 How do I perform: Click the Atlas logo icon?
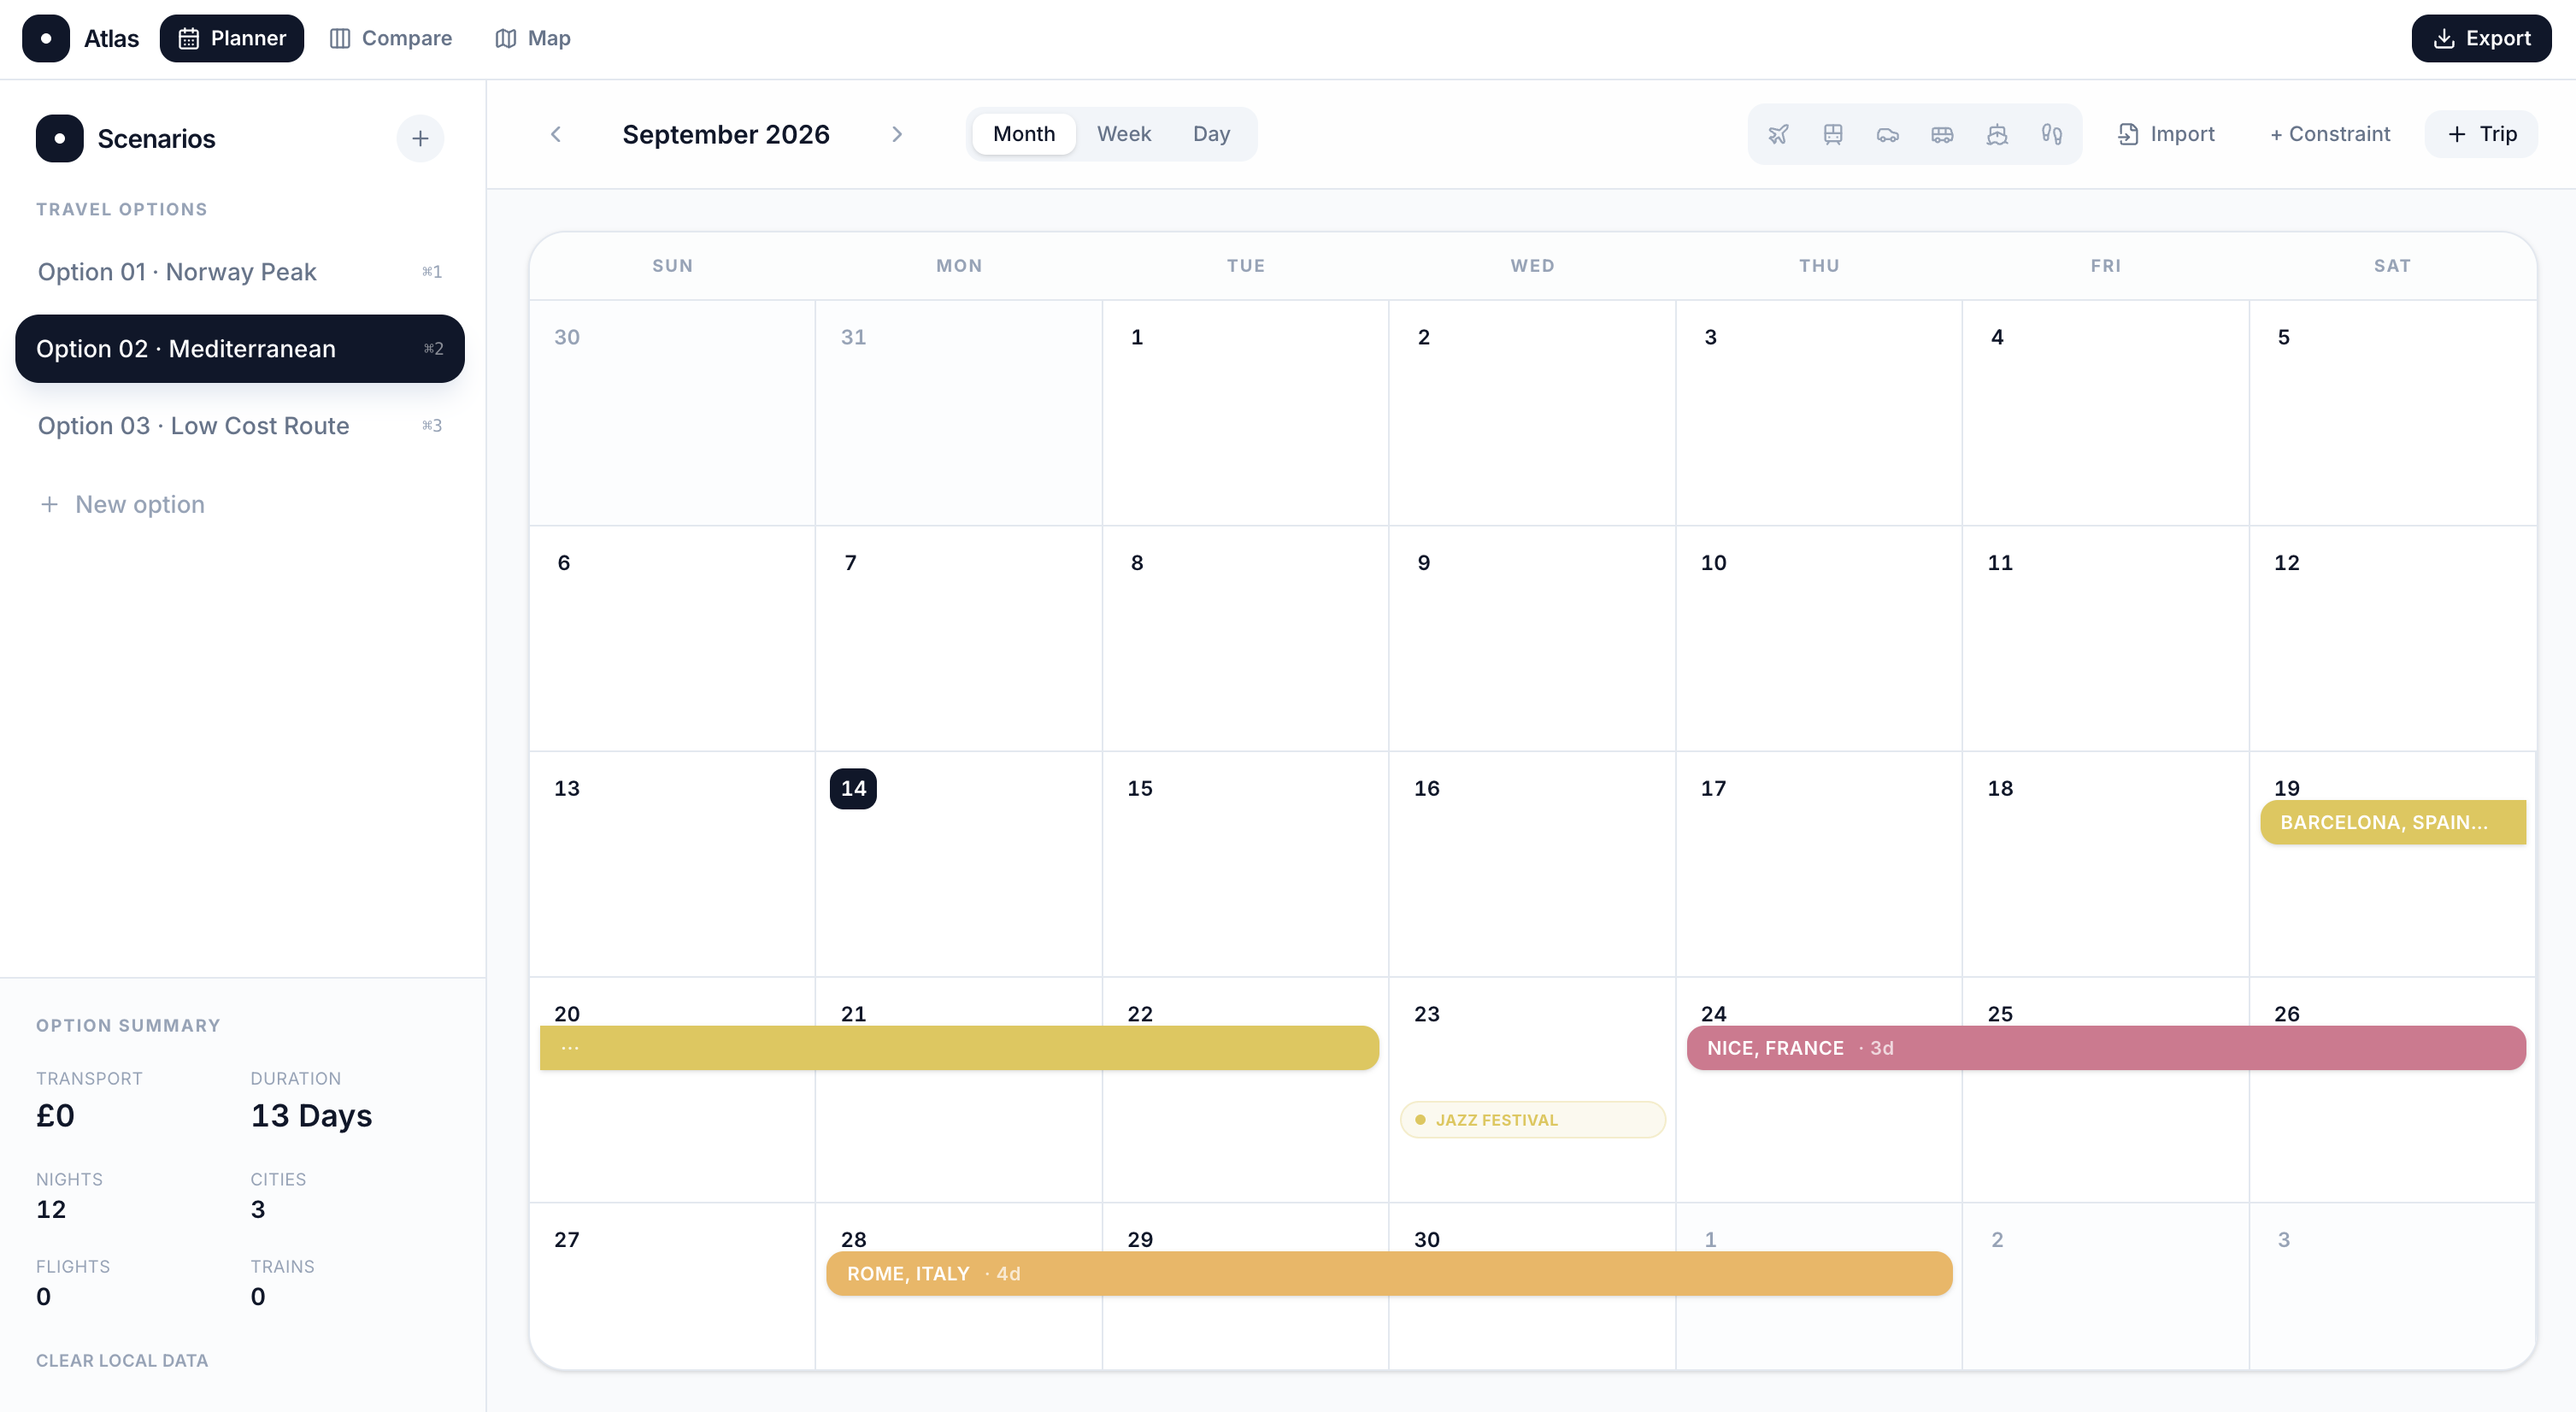[x=46, y=38]
